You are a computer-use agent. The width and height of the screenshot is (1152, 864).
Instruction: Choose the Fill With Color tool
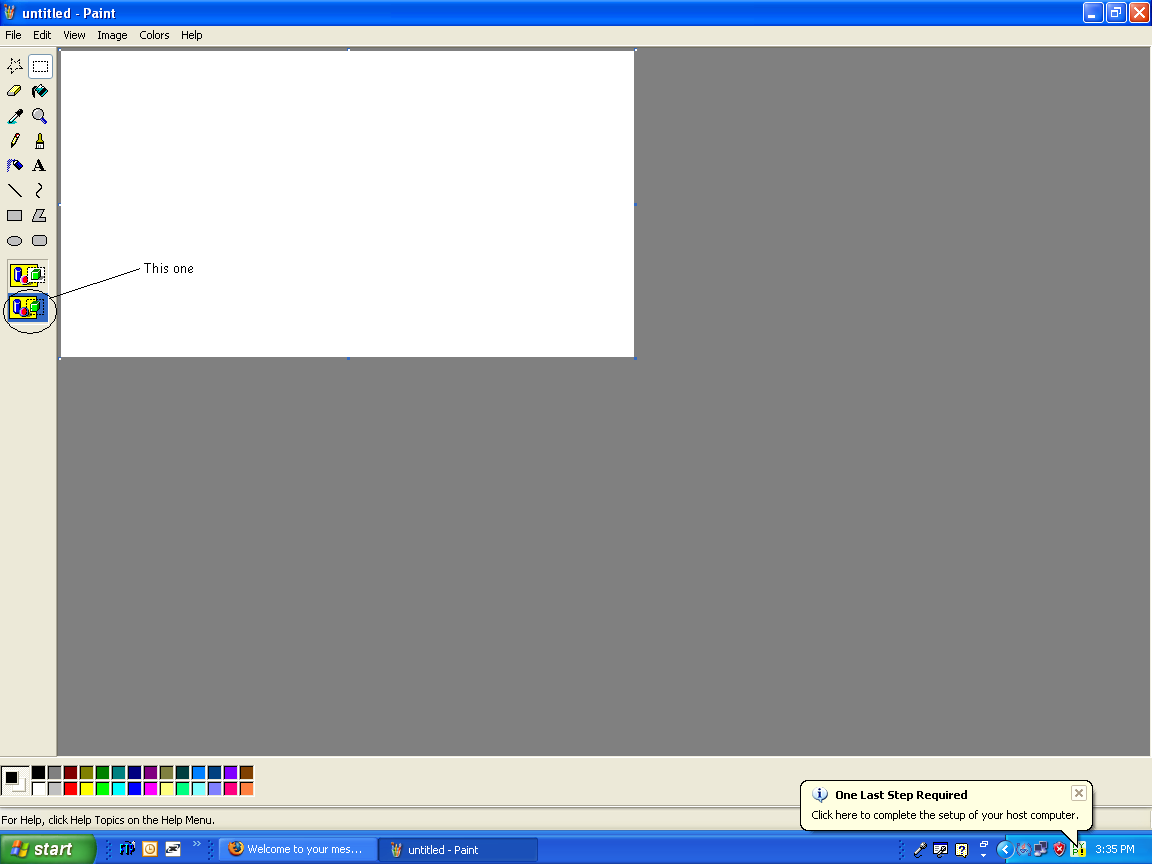[x=39, y=90]
